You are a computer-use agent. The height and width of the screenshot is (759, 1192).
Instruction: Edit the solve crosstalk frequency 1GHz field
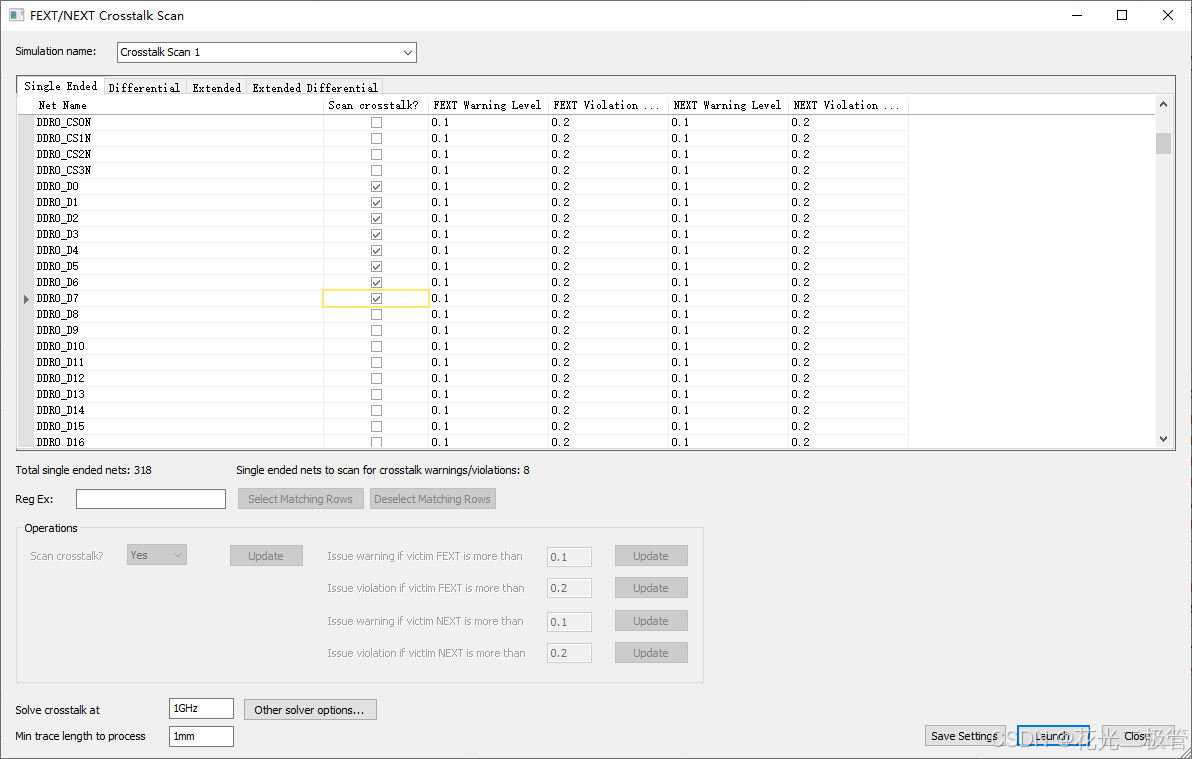(200, 708)
